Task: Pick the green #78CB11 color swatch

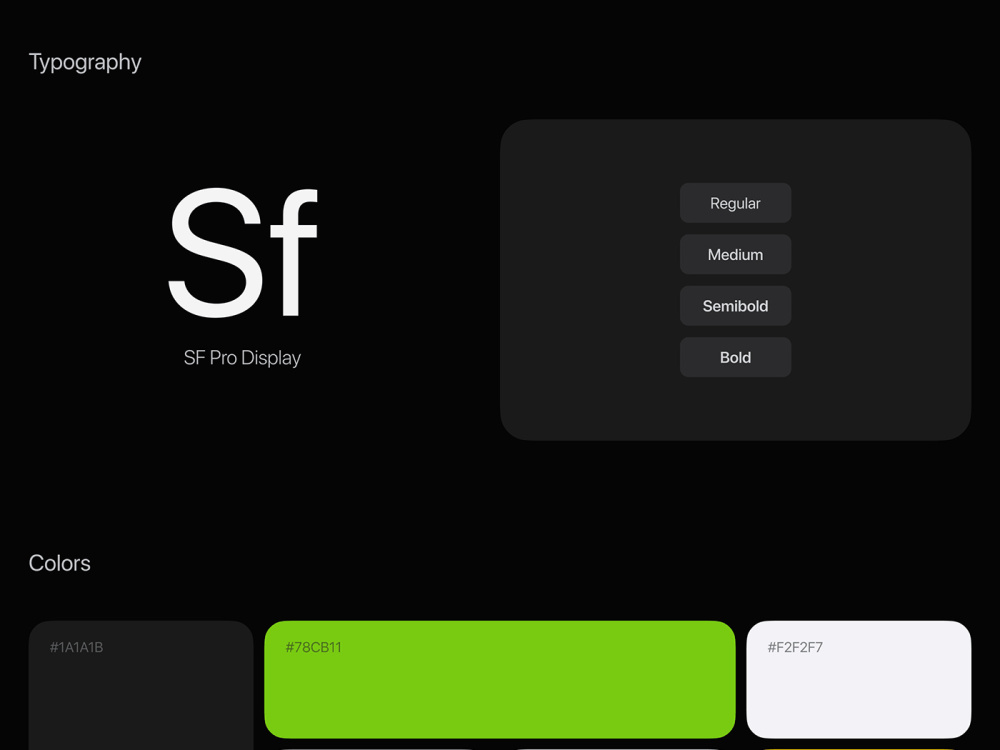Action: tap(499, 679)
